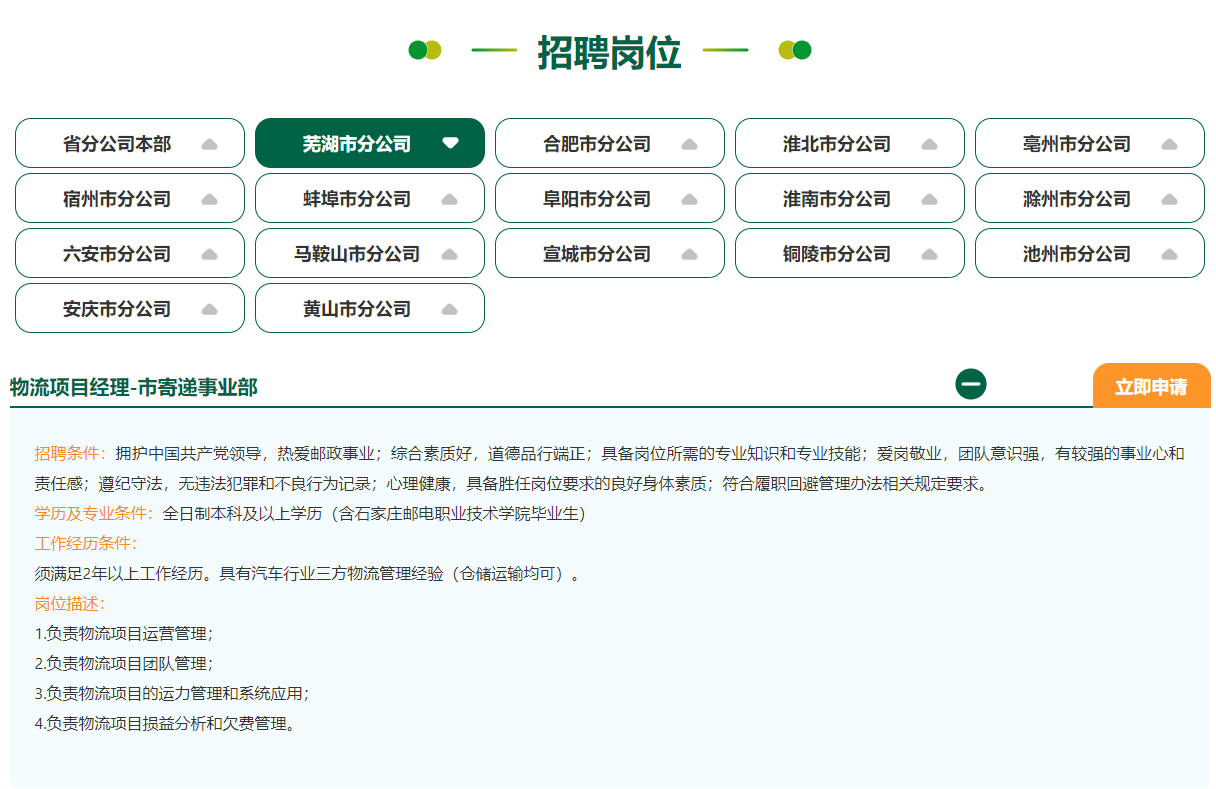Expand the 蚌埠市分公司 job list
Viewport: 1216px width, 789px height.
click(x=370, y=198)
